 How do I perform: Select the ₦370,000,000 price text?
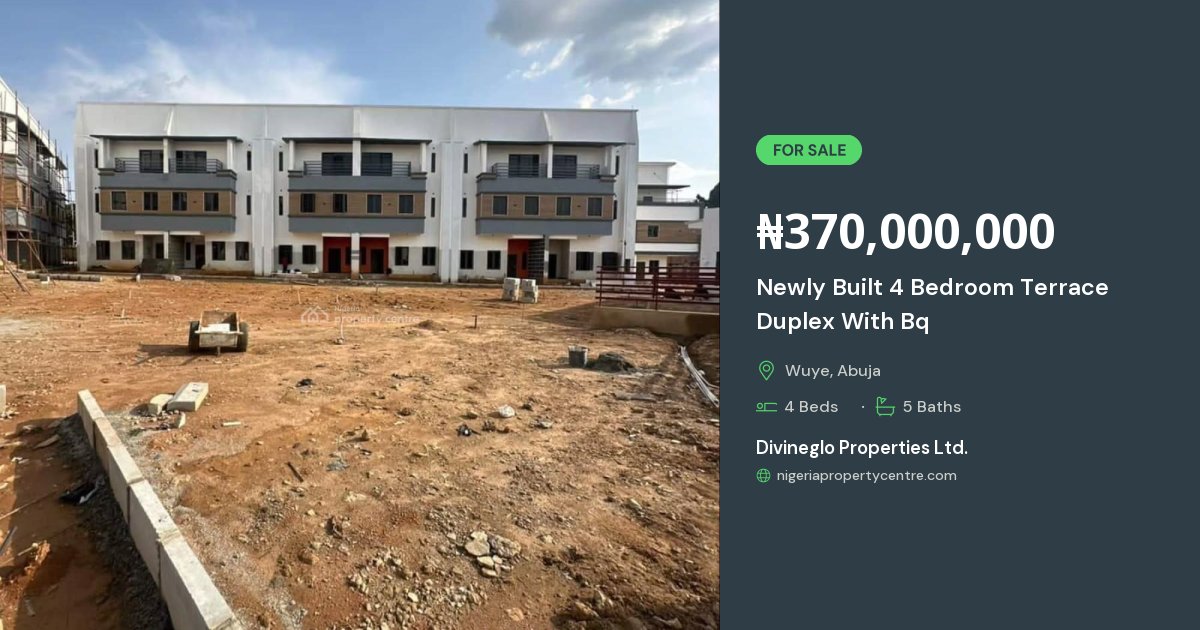pyautogui.click(x=905, y=232)
